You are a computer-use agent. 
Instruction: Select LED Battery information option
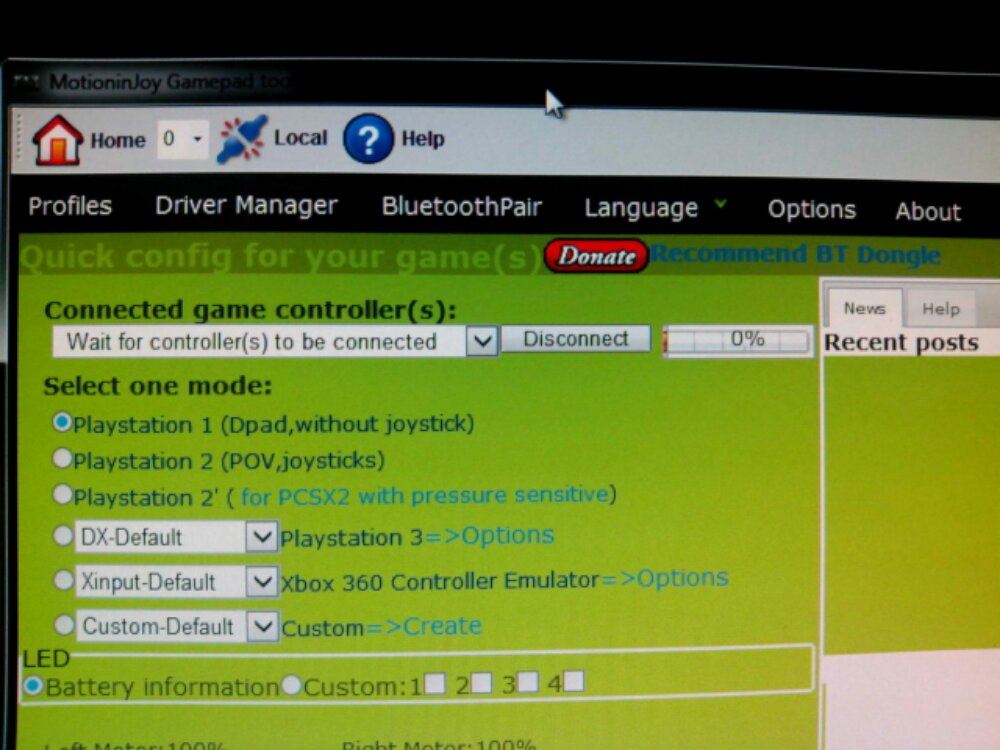tap(33, 686)
